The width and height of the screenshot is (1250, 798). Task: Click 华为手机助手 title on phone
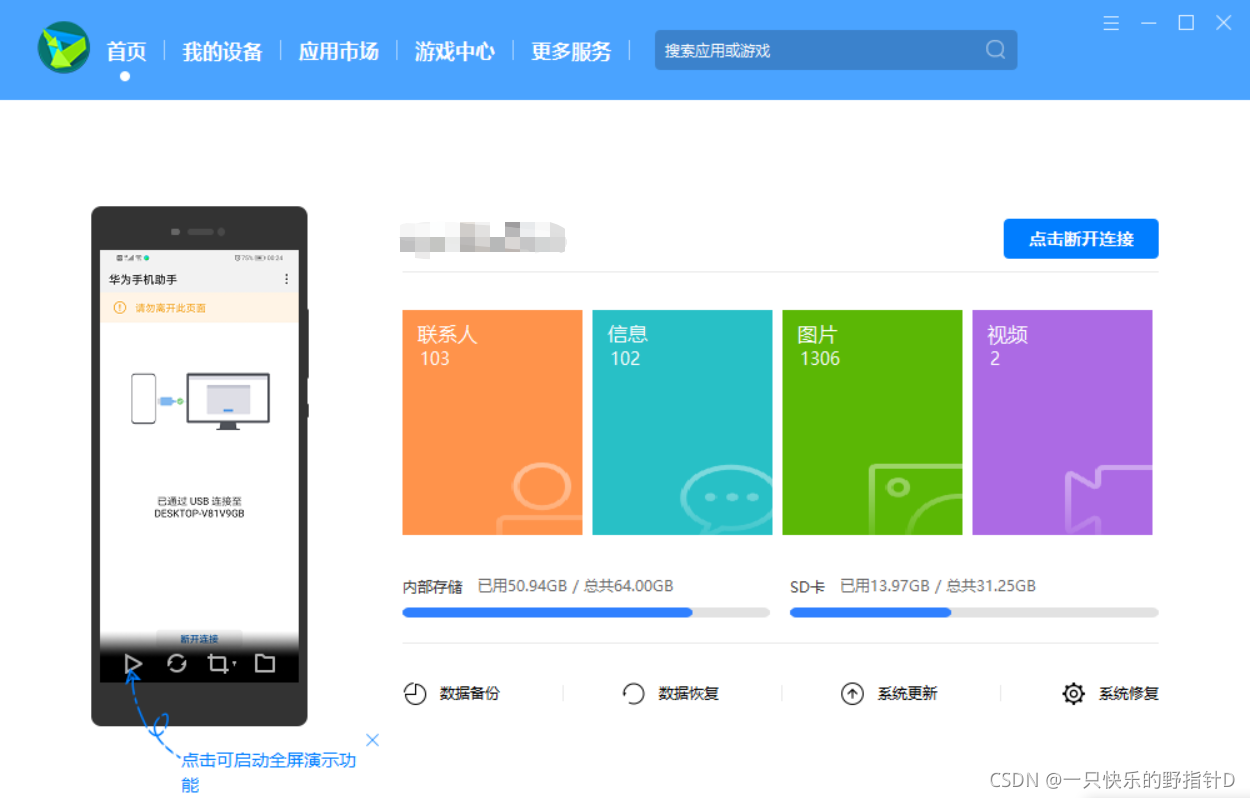(143, 279)
